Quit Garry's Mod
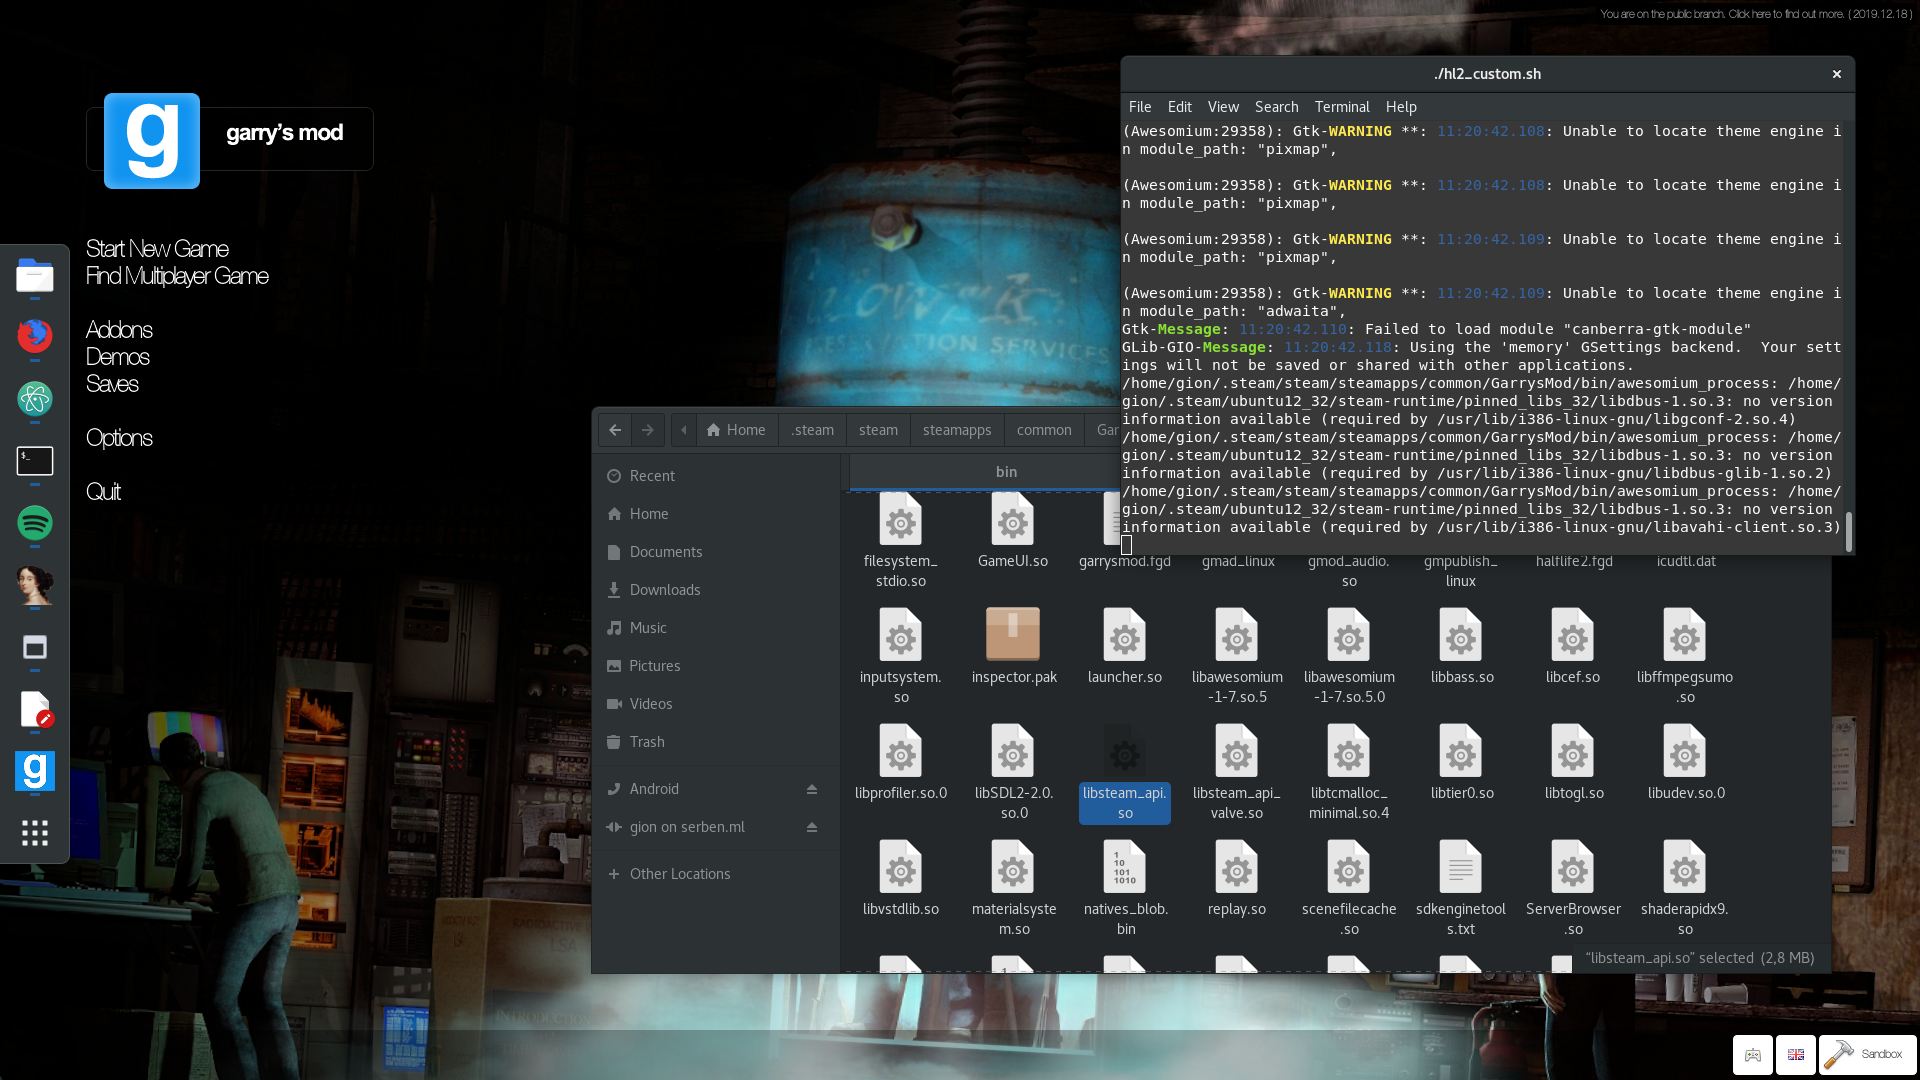This screenshot has height=1080, width=1920. (x=103, y=492)
